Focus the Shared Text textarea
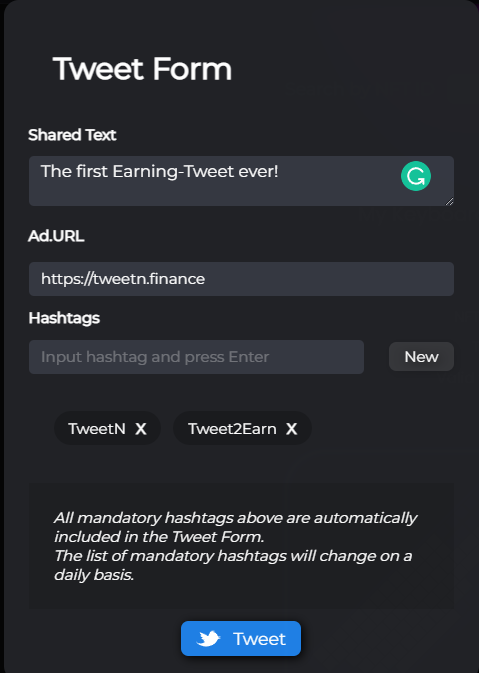This screenshot has height=673, width=479. coord(241,181)
